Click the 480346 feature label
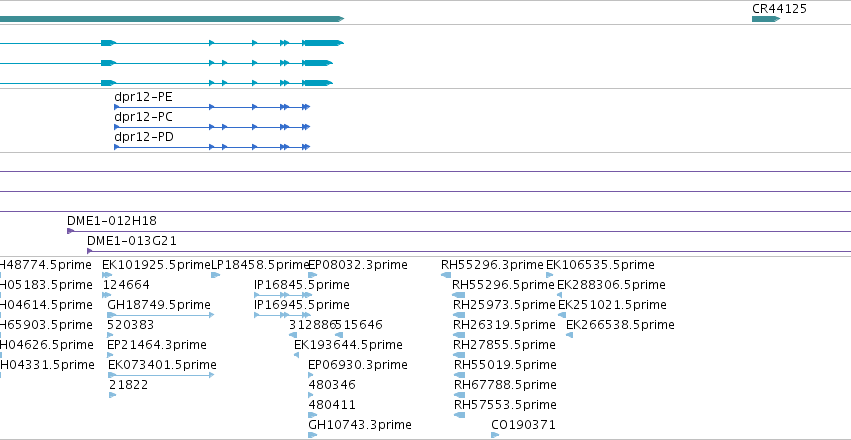The image size is (851, 440). tap(332, 385)
